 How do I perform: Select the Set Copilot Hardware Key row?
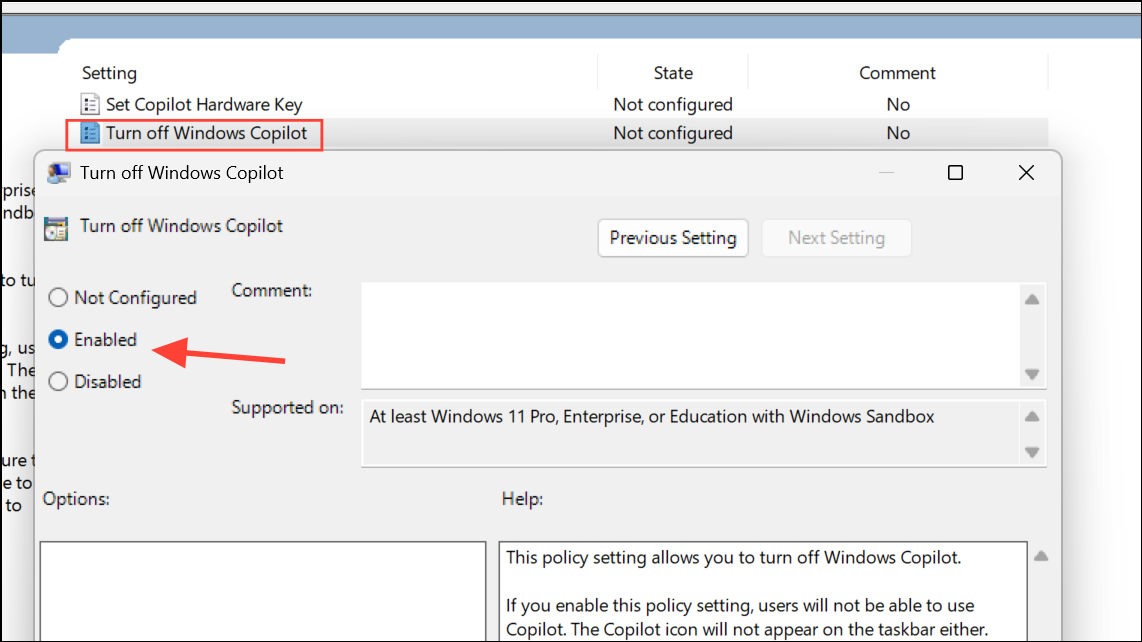(x=204, y=104)
